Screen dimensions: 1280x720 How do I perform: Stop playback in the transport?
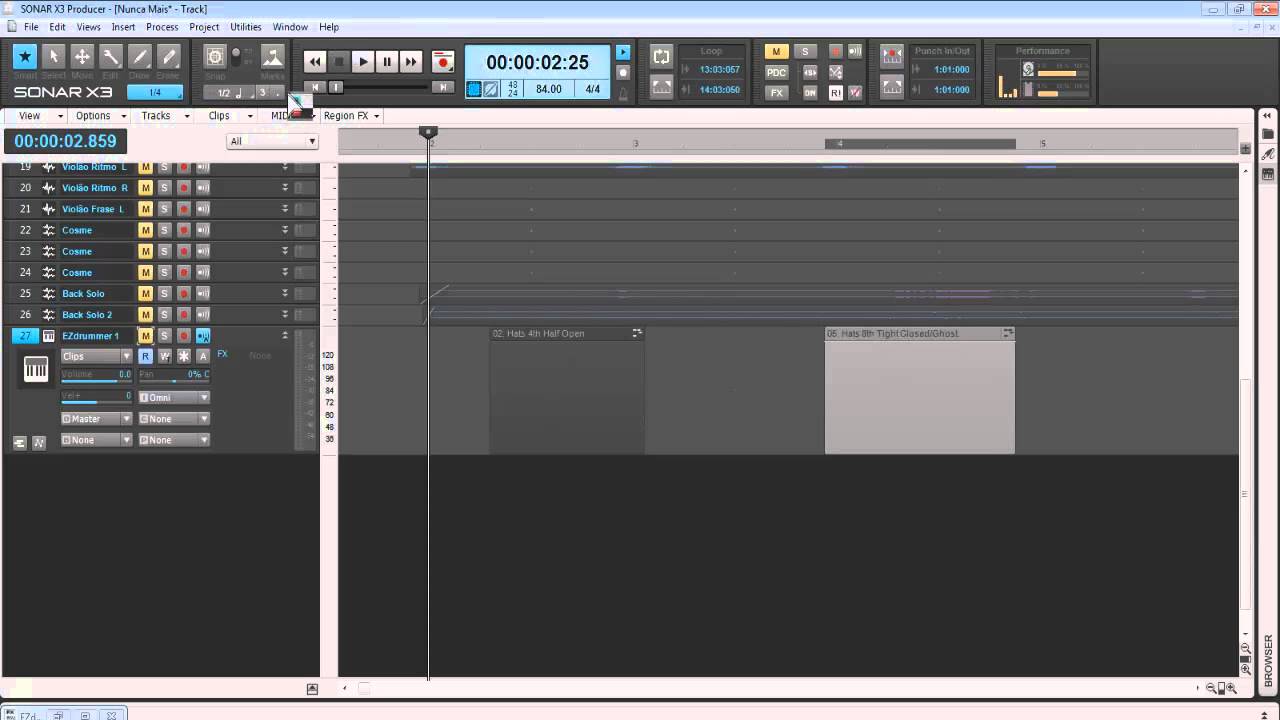click(x=339, y=62)
